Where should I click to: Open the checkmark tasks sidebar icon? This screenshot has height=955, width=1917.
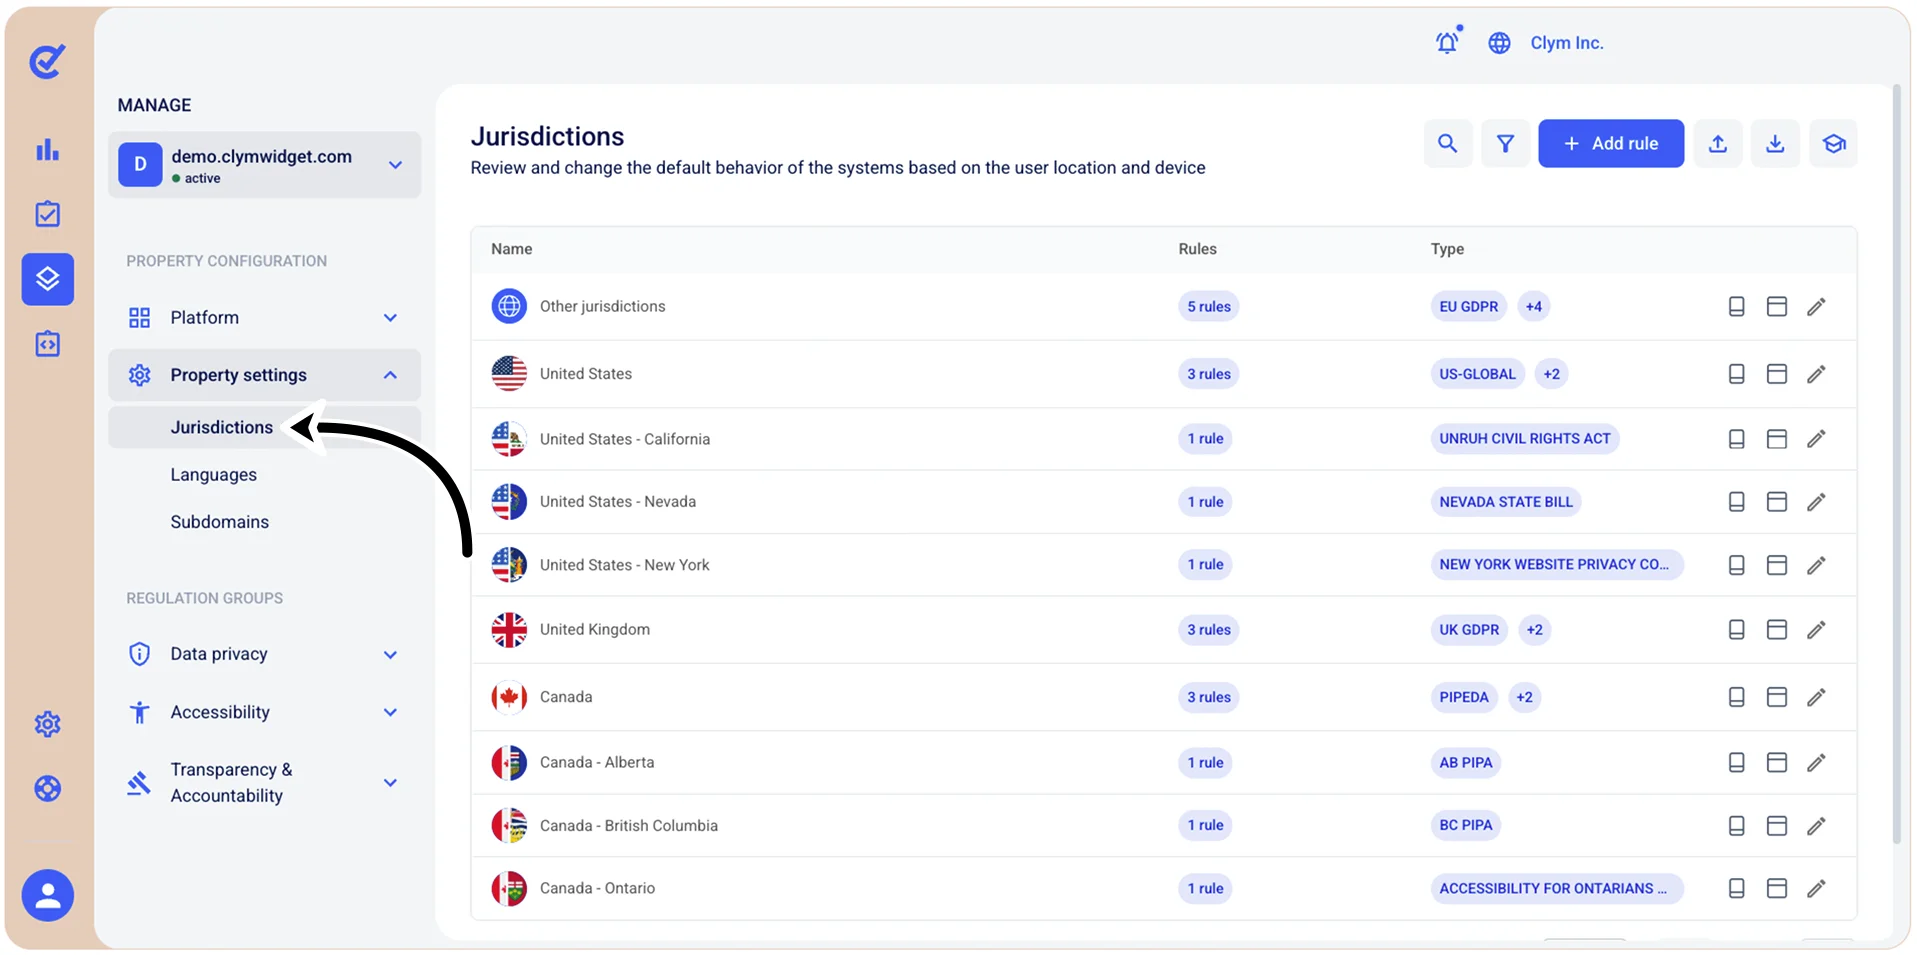click(x=47, y=214)
